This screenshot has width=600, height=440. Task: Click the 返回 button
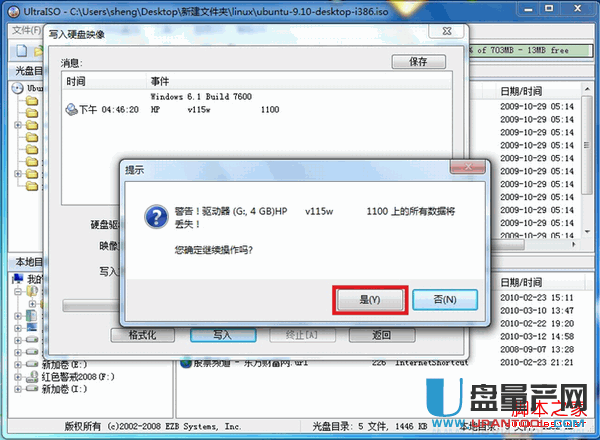pos(382,335)
